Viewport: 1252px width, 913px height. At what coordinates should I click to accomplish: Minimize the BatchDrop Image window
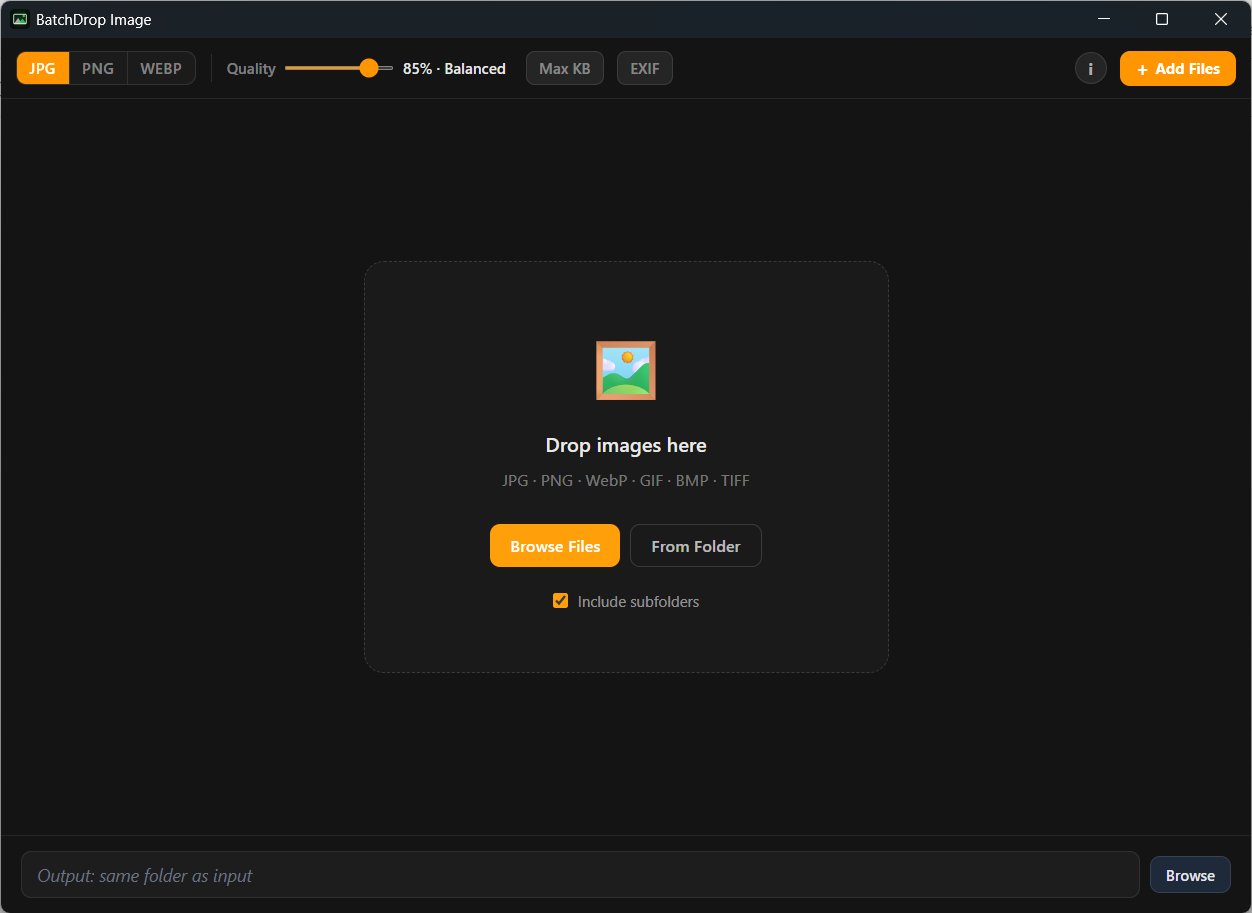pos(1104,19)
